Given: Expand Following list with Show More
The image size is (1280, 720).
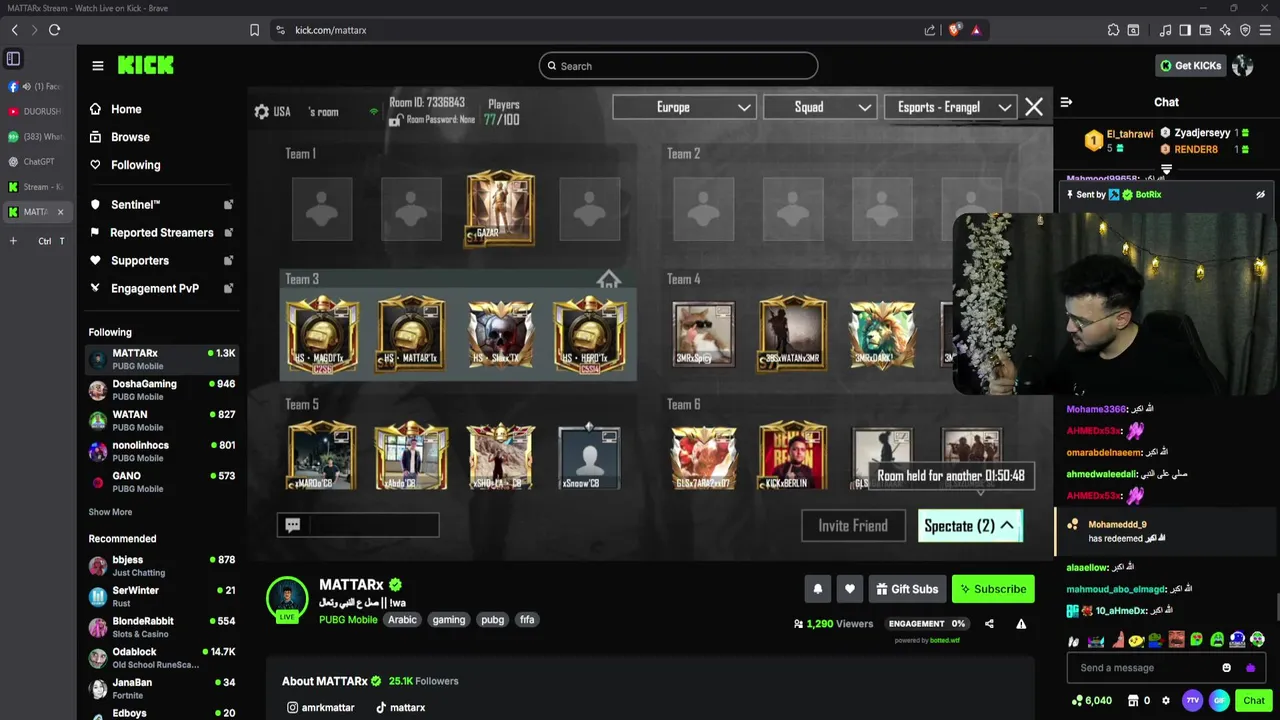Looking at the screenshot, I should coord(110,512).
